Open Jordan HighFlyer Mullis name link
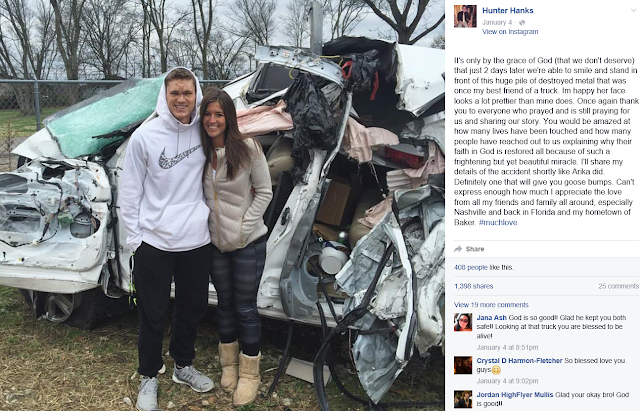 tap(515, 395)
